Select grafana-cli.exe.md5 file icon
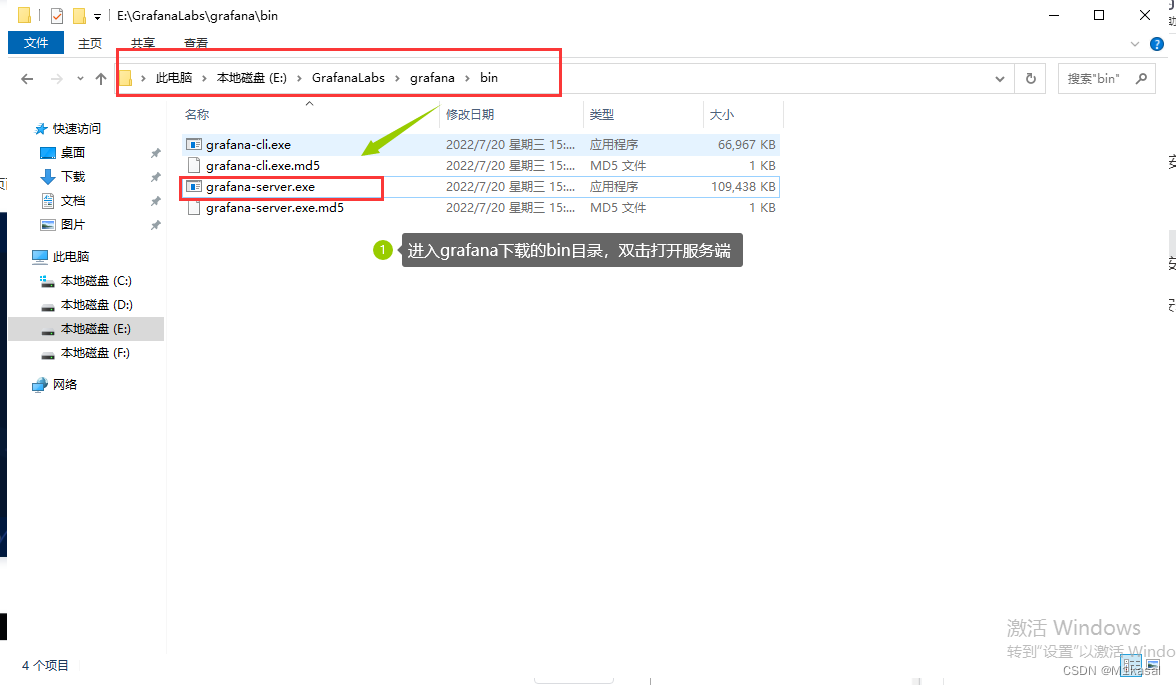Screen dimensions: 1176x685 click(x=194, y=166)
